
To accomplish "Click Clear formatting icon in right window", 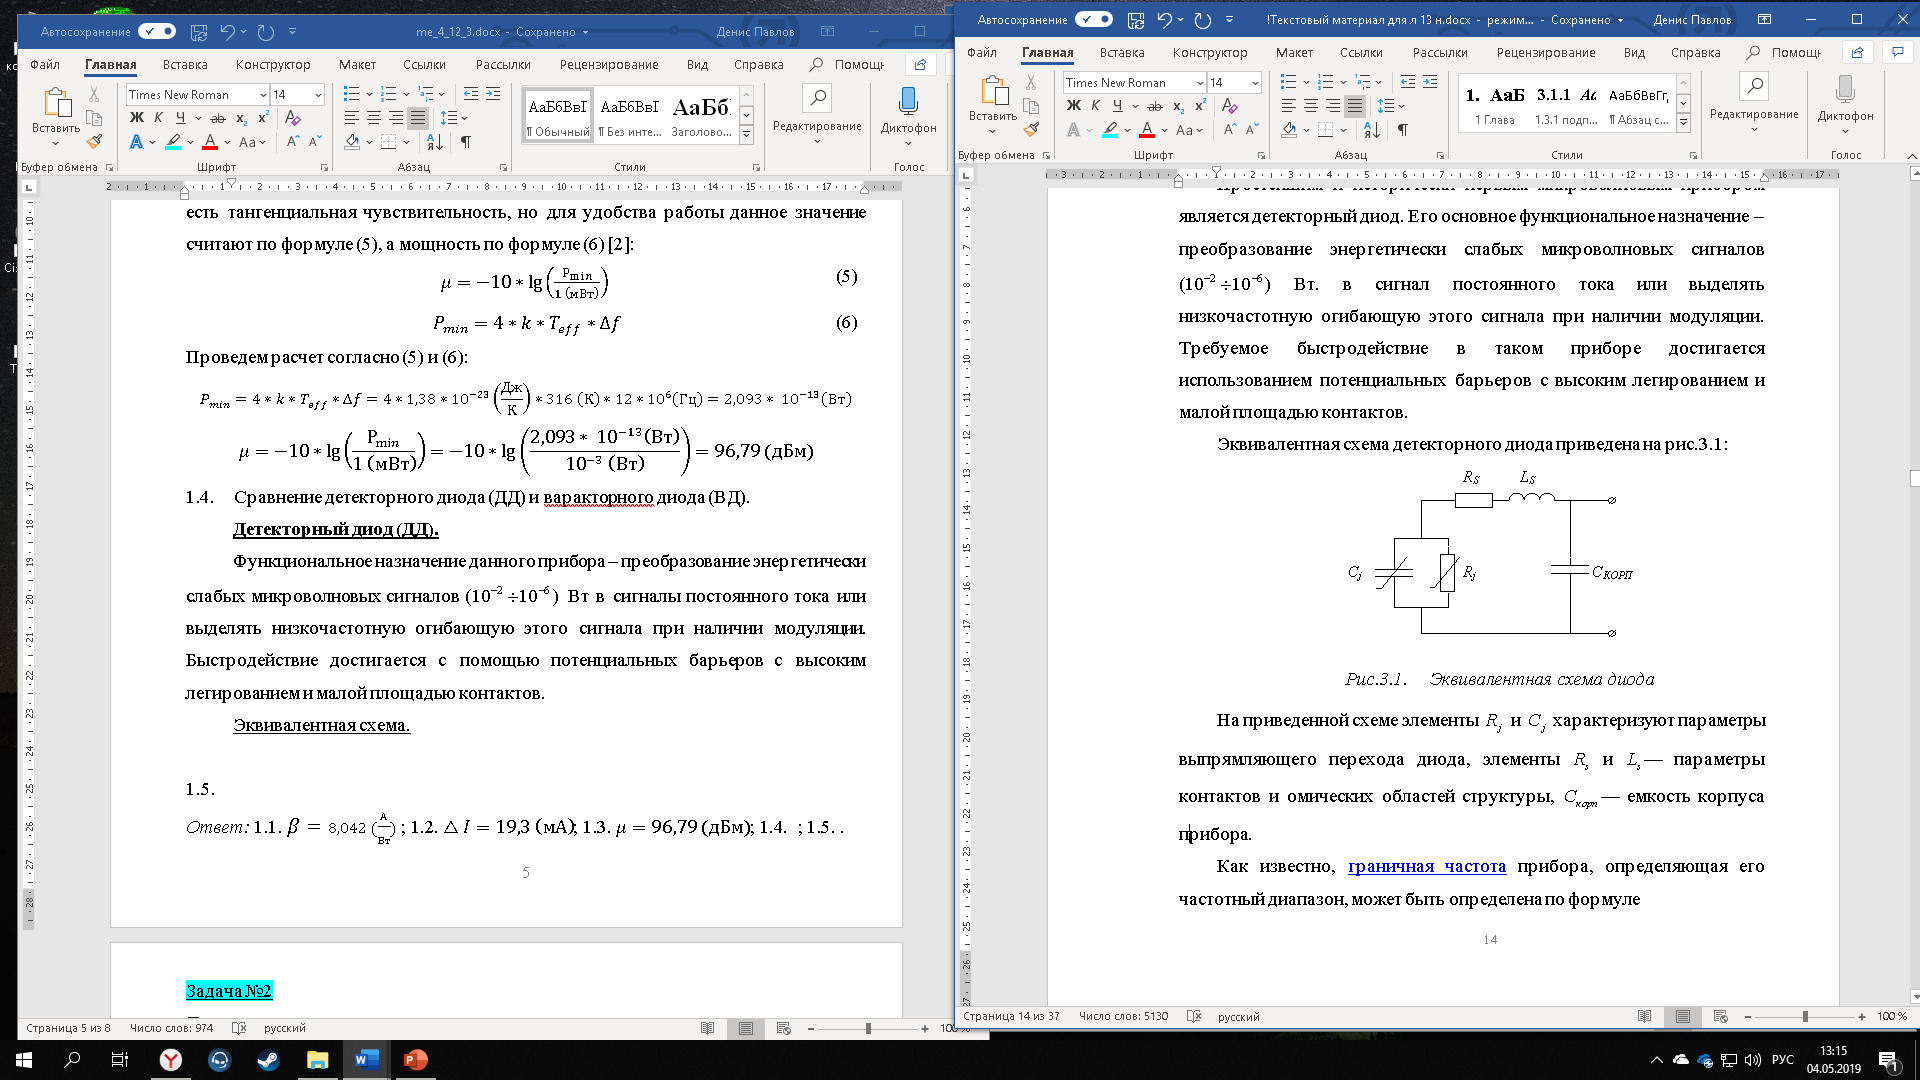I will point(1229,106).
